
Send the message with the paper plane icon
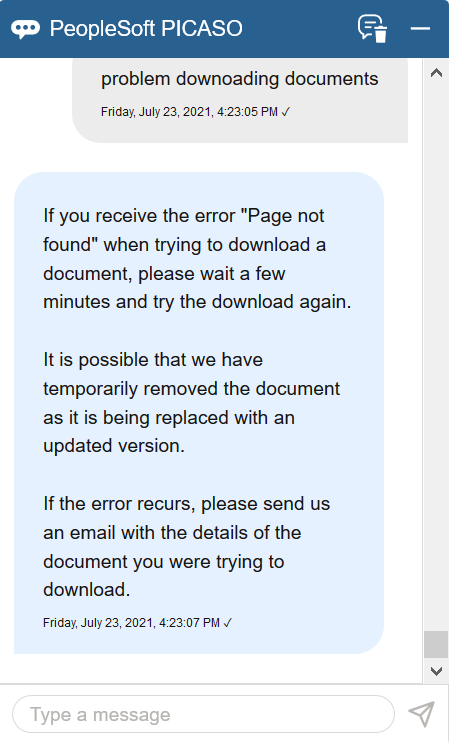pyautogui.click(x=421, y=714)
